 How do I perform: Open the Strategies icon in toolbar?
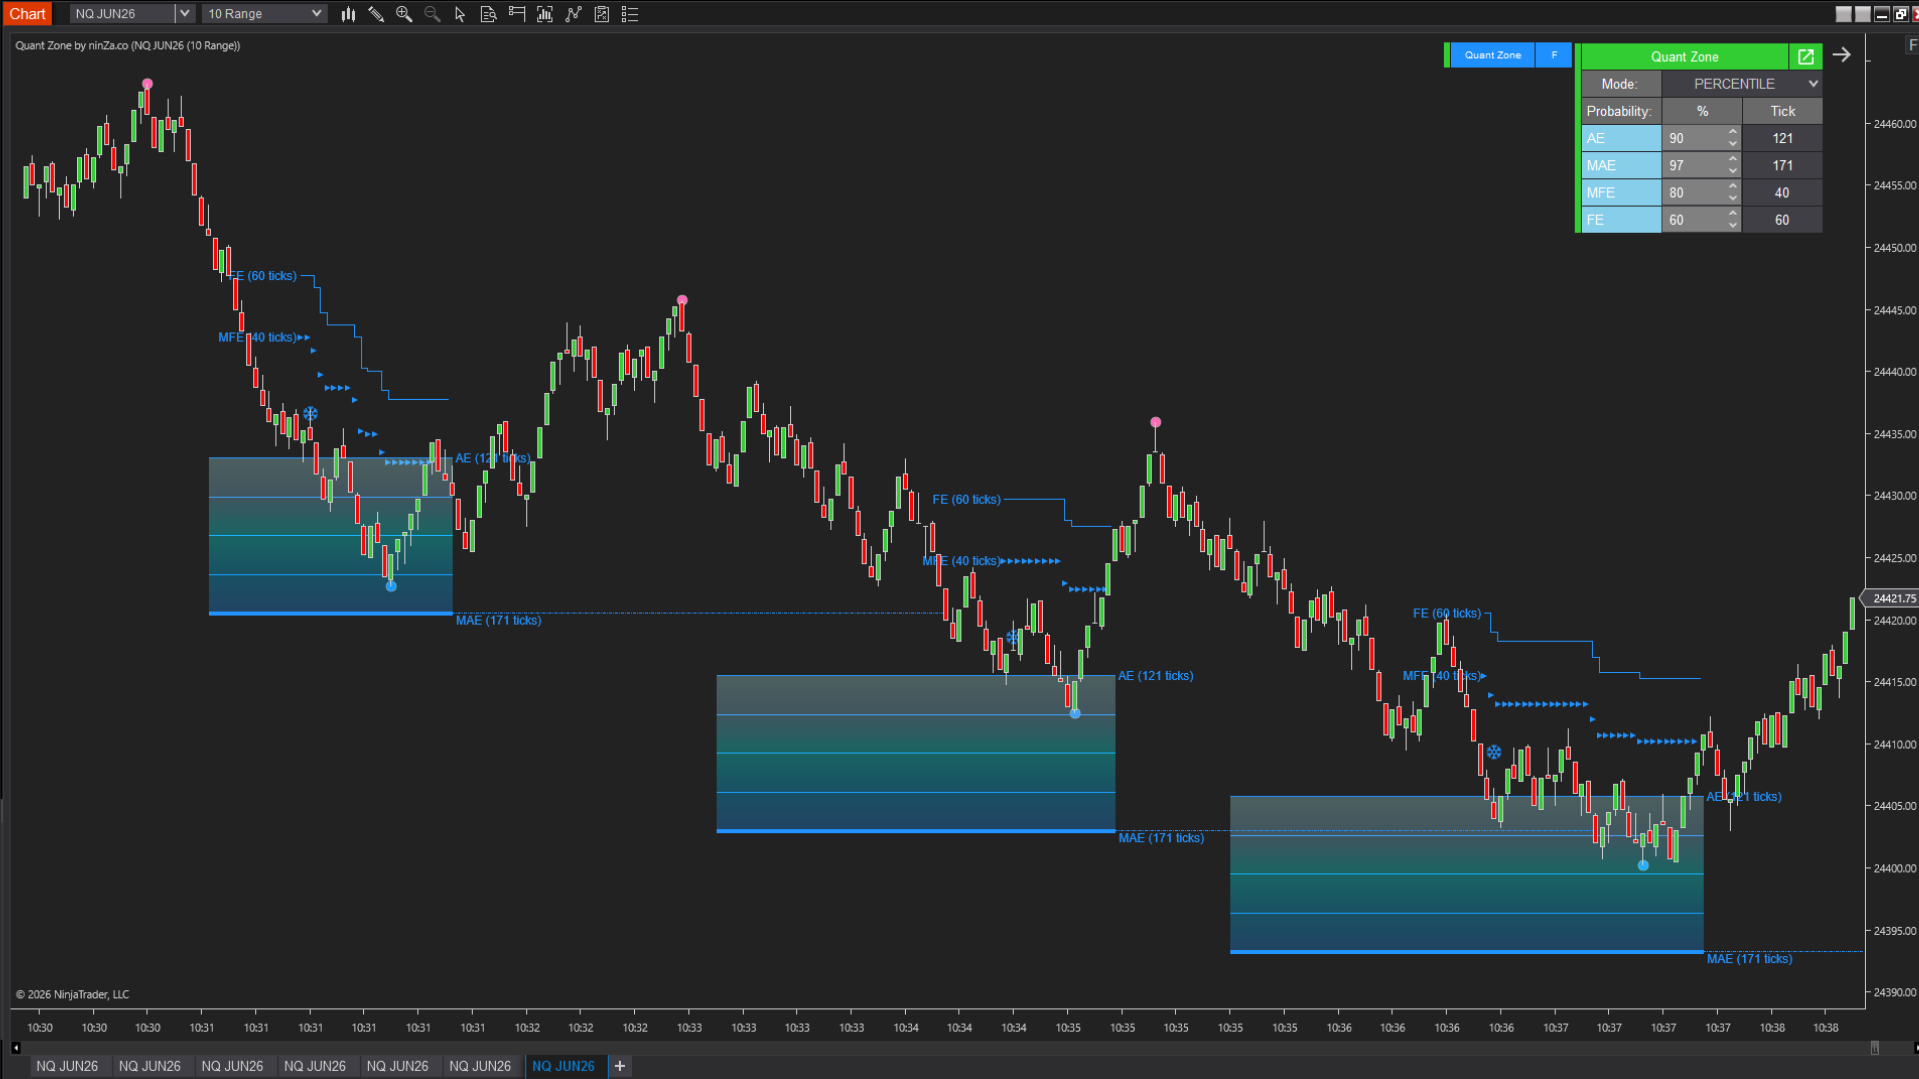pyautogui.click(x=601, y=14)
